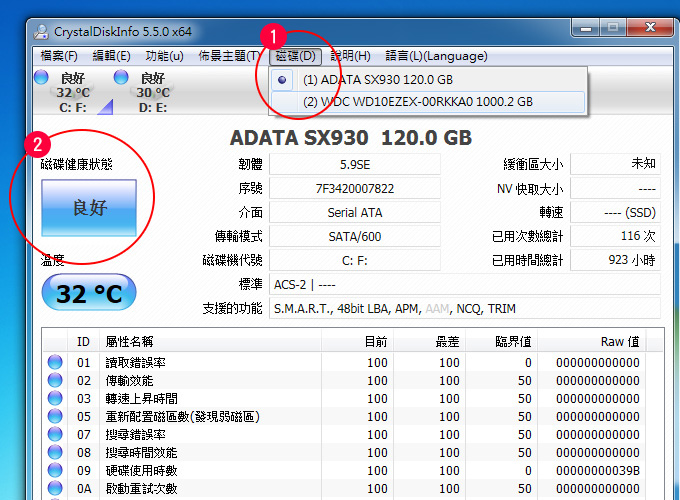Click the 923 小時 power-on hours value

coord(615,260)
